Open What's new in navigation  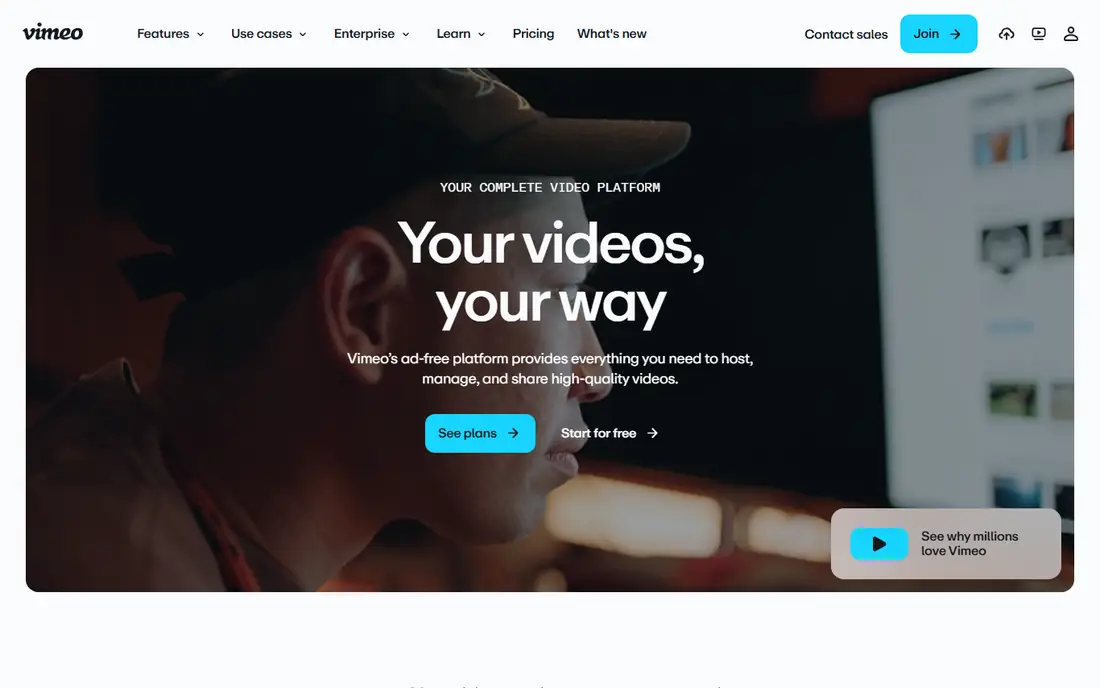(612, 34)
